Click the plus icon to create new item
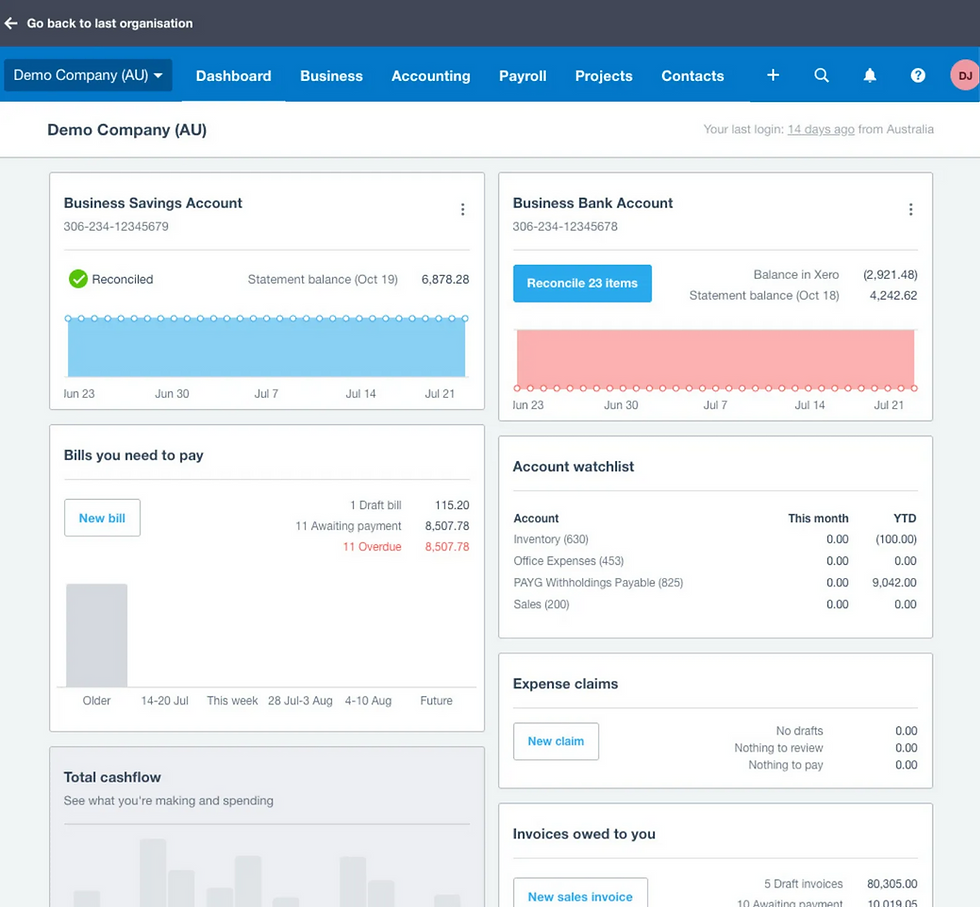This screenshot has height=907, width=980. coord(773,75)
